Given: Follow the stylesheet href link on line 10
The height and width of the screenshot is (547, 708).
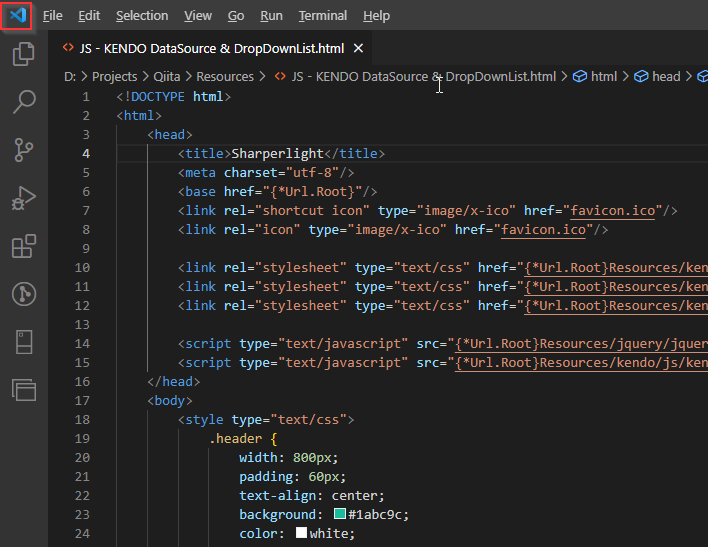Looking at the screenshot, I should [616, 268].
